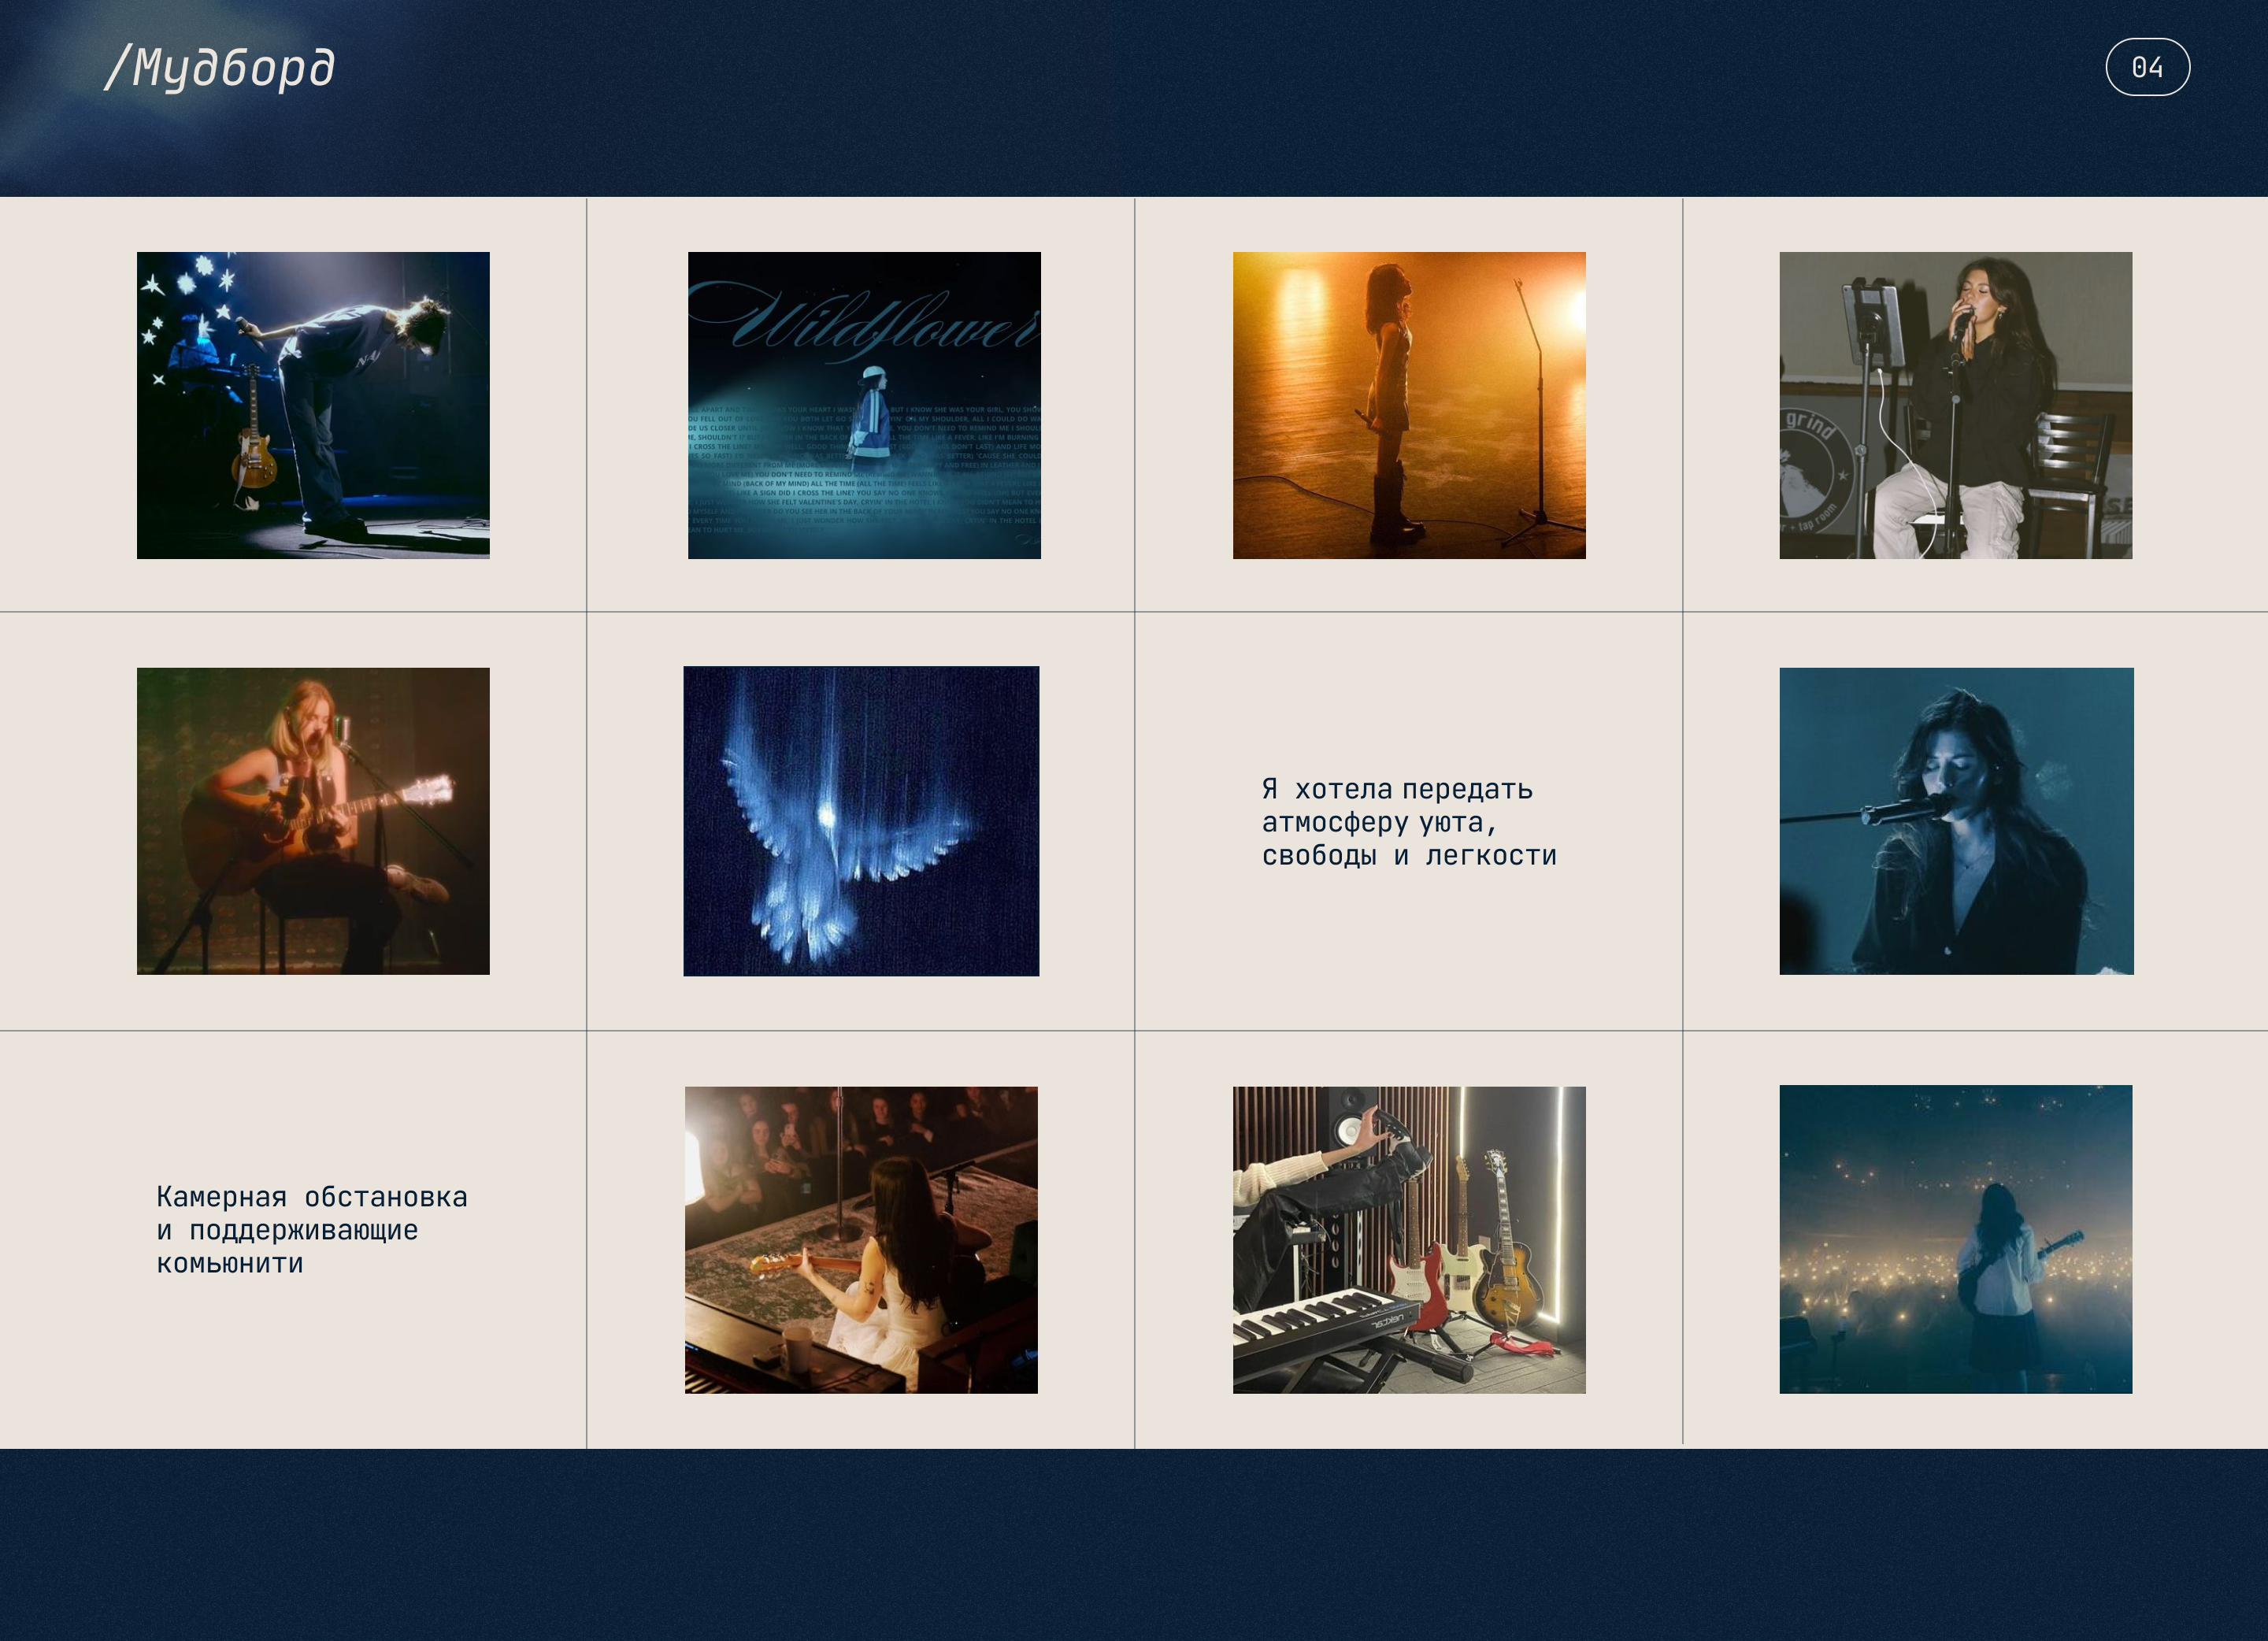This screenshot has height=1641, width=2268.
Task: Select the blue-toned singer at microphone photo
Action: (1955, 821)
